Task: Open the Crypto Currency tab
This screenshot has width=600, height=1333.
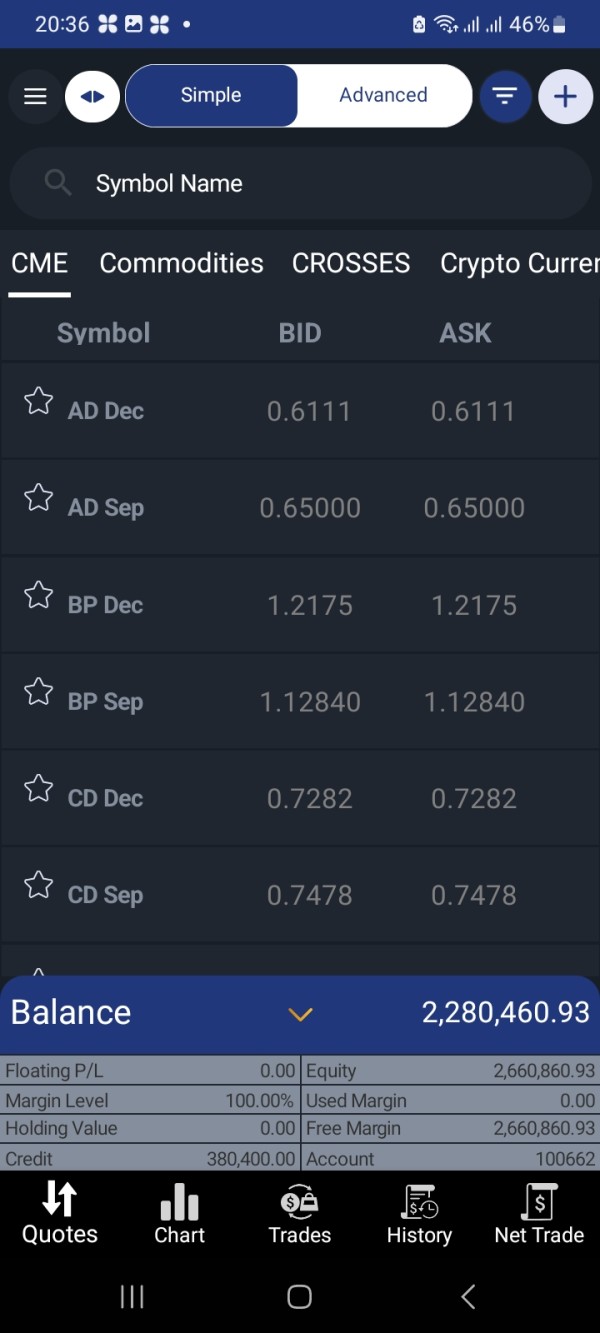Action: click(x=519, y=263)
